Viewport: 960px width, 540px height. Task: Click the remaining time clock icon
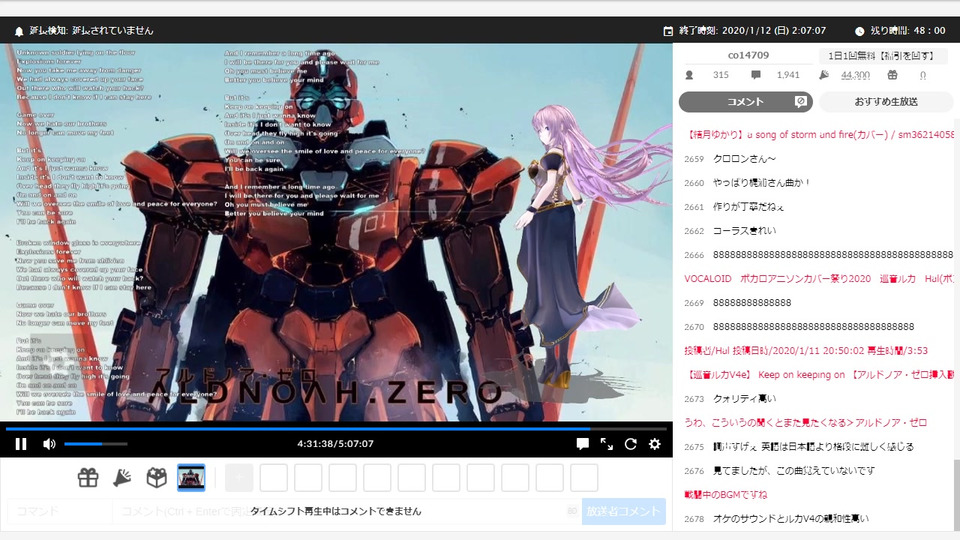(860, 31)
